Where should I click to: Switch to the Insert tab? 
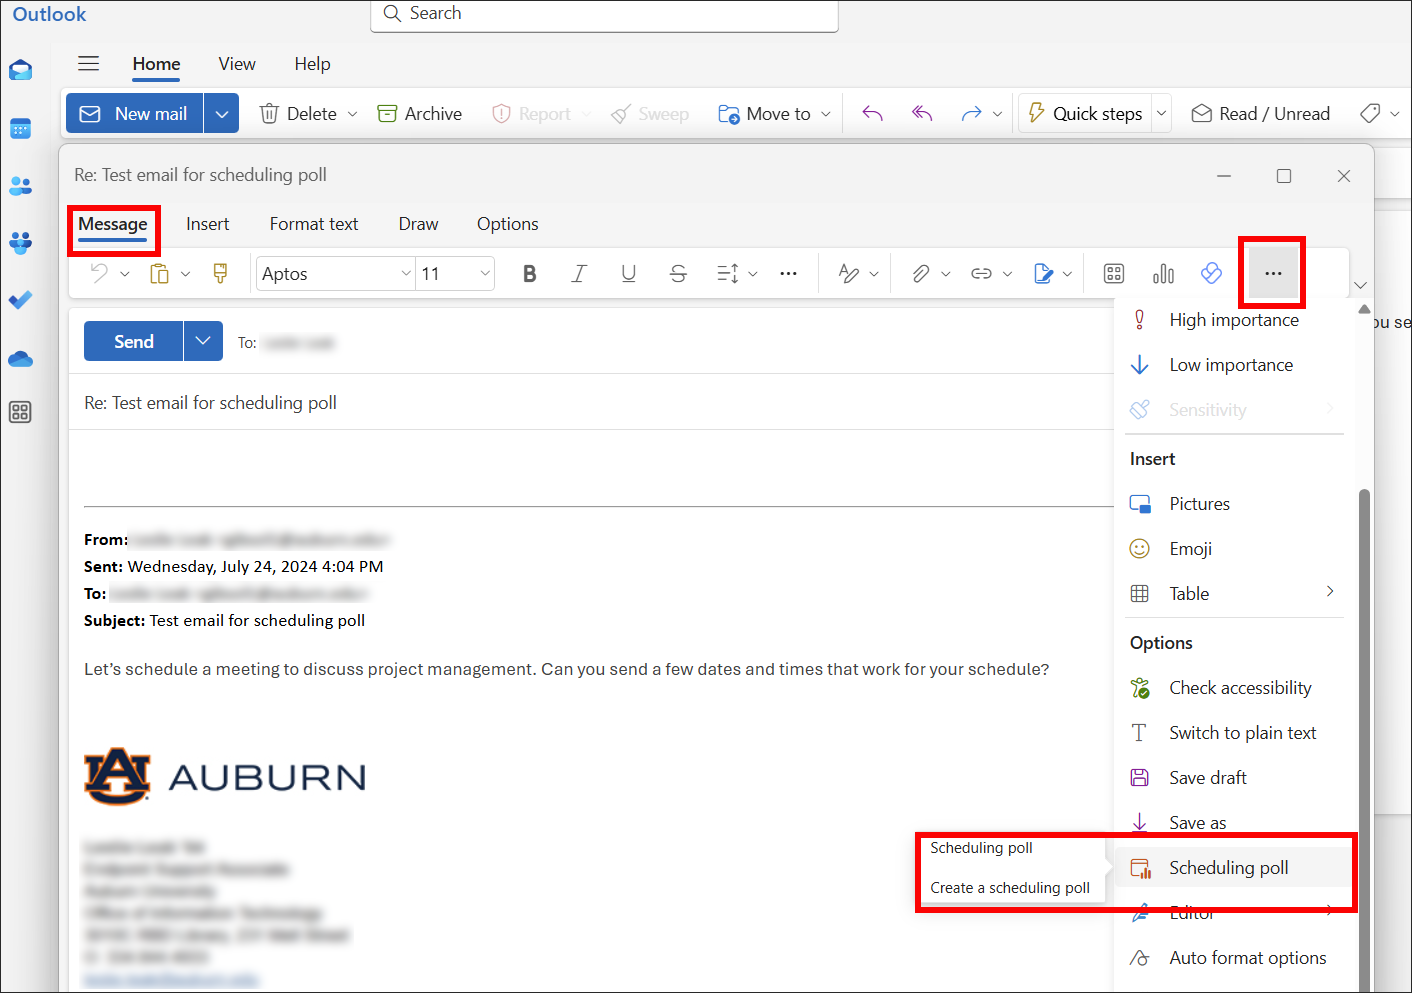[x=208, y=224]
